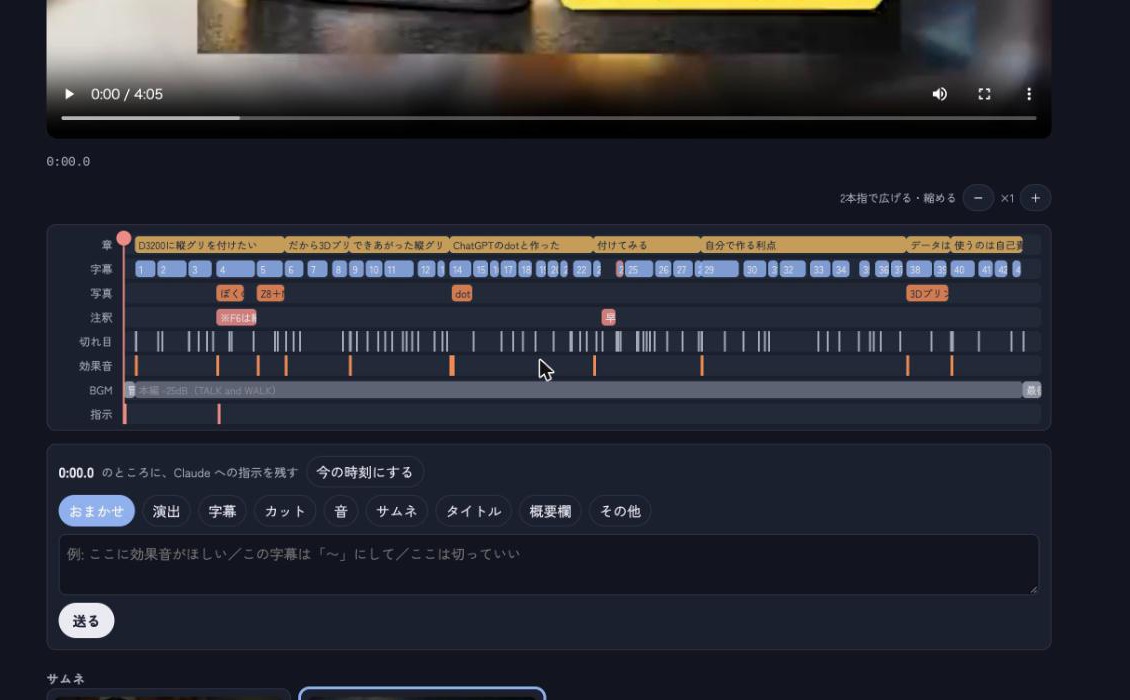Select subtitle block 4 on the 字幕 track
The width and height of the screenshot is (1130, 700).
click(236, 270)
